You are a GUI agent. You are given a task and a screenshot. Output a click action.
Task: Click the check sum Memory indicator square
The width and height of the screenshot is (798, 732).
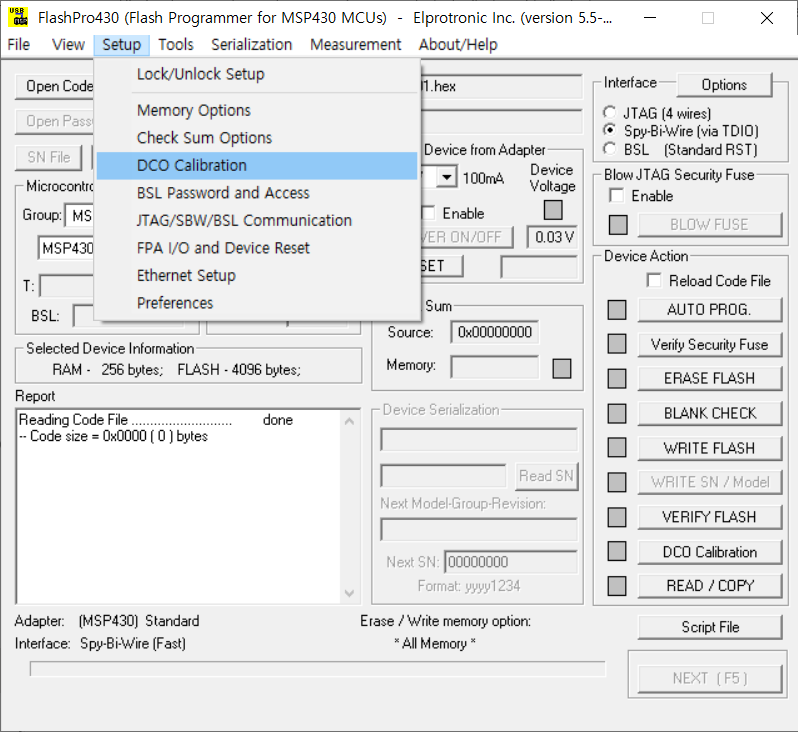pyautogui.click(x=561, y=369)
